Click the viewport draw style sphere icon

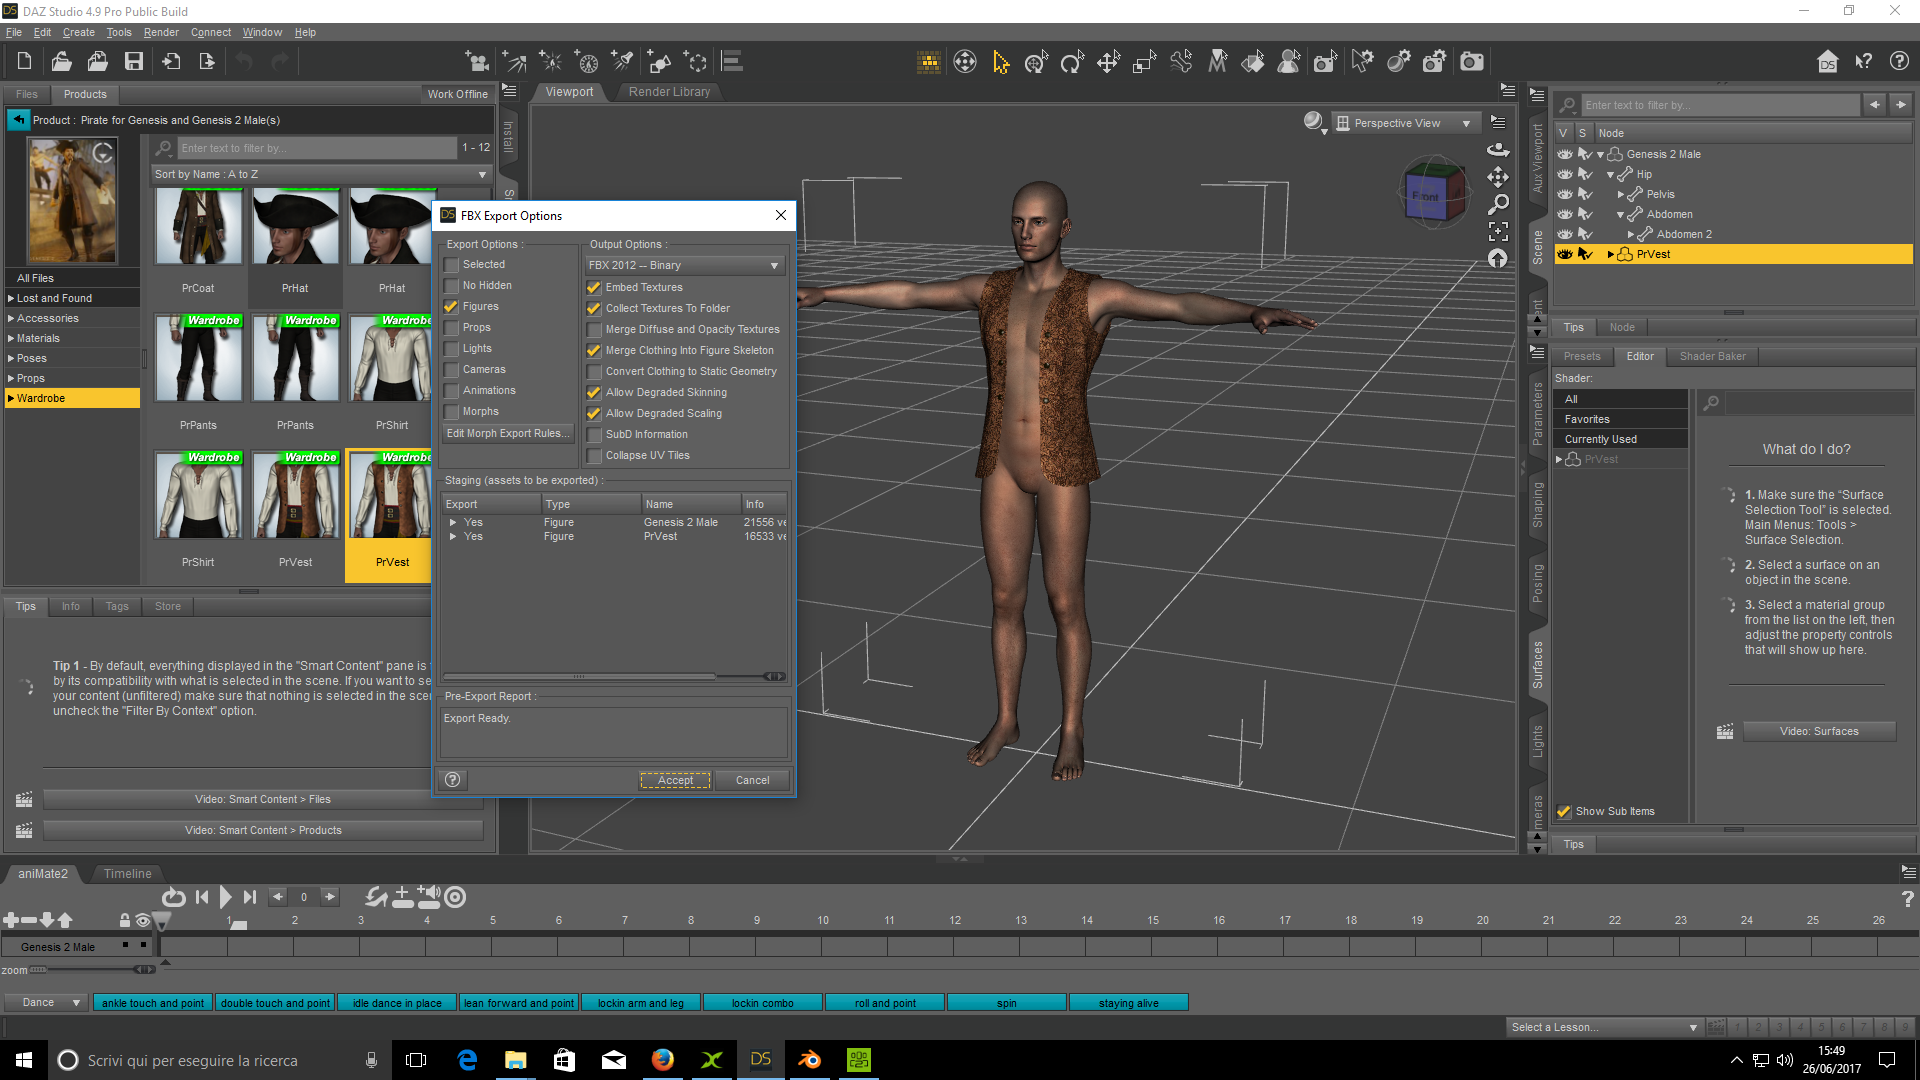click(1314, 122)
